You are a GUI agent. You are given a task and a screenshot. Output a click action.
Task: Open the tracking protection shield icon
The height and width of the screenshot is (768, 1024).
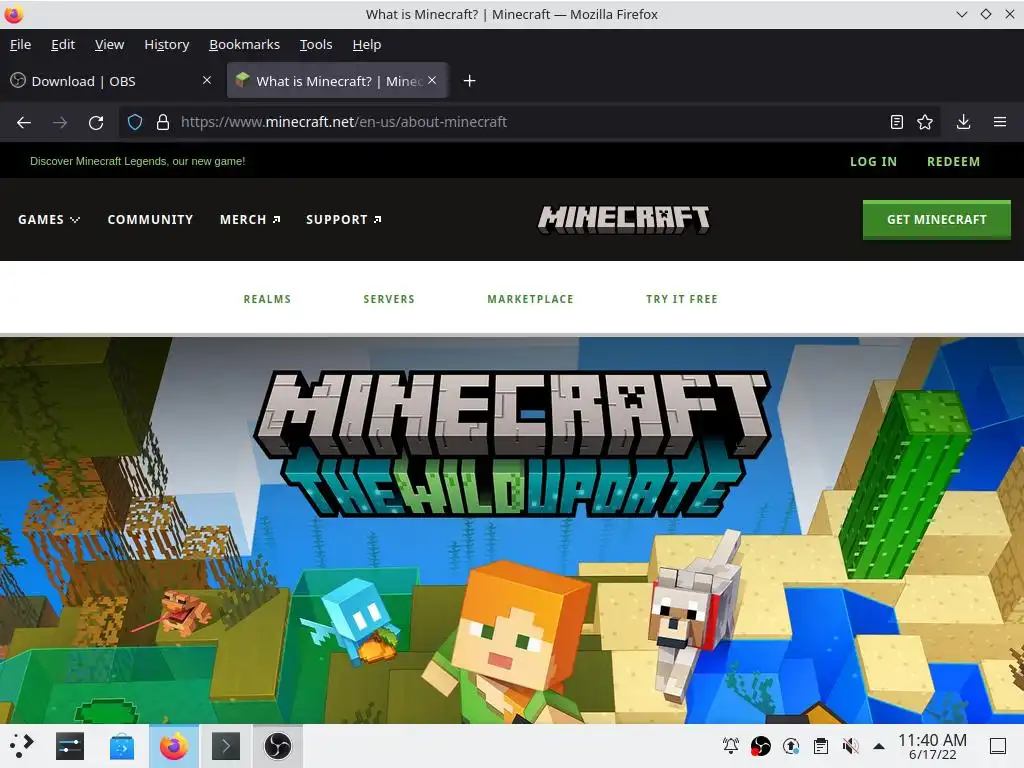135,122
